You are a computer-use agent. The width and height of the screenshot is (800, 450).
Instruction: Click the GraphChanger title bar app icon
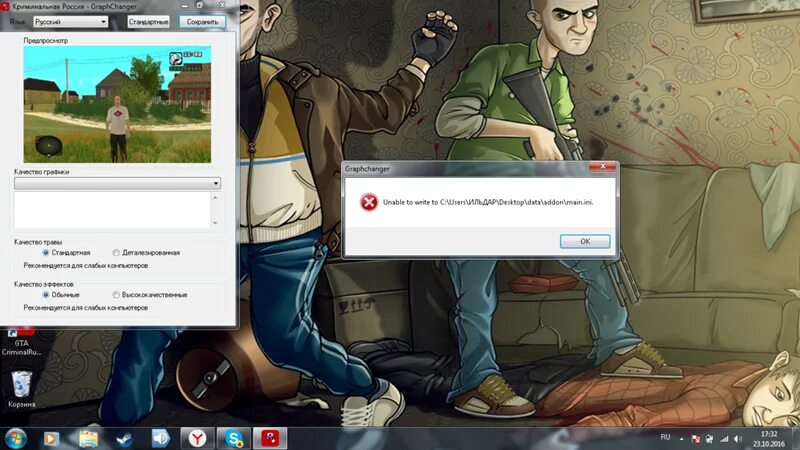tap(5, 7)
